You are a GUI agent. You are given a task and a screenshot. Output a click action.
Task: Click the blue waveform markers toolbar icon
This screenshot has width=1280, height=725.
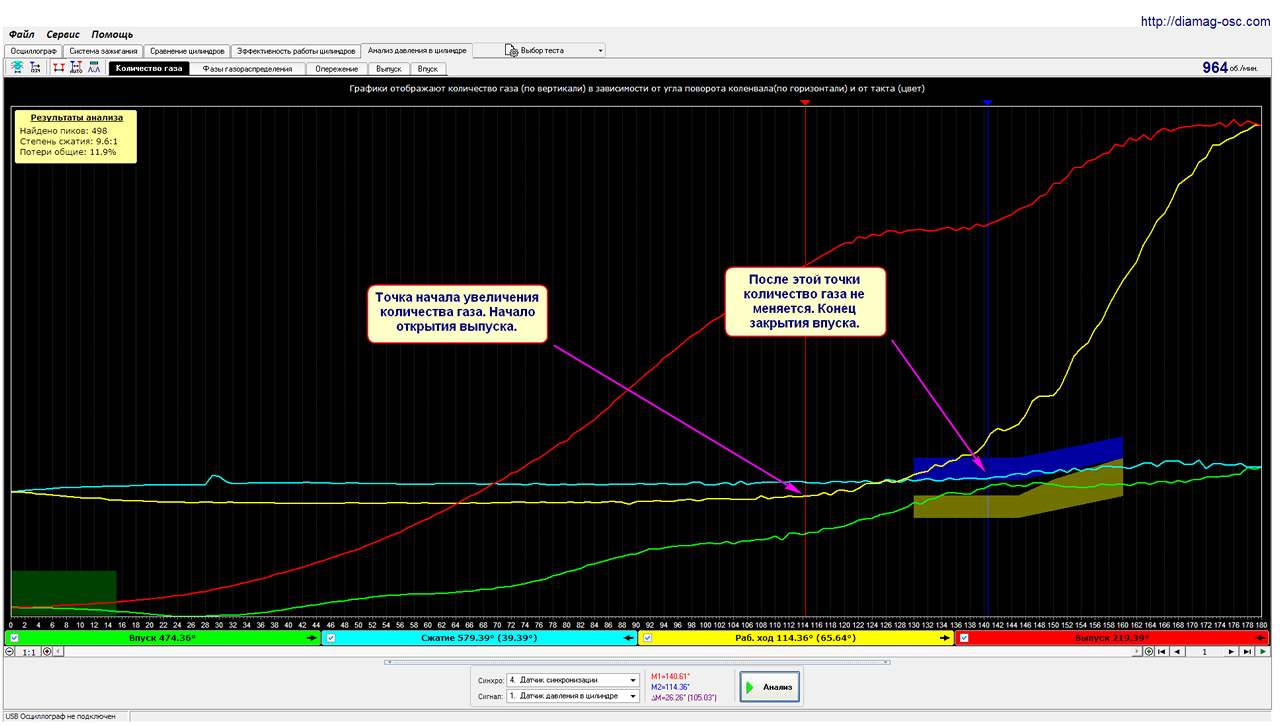94,68
